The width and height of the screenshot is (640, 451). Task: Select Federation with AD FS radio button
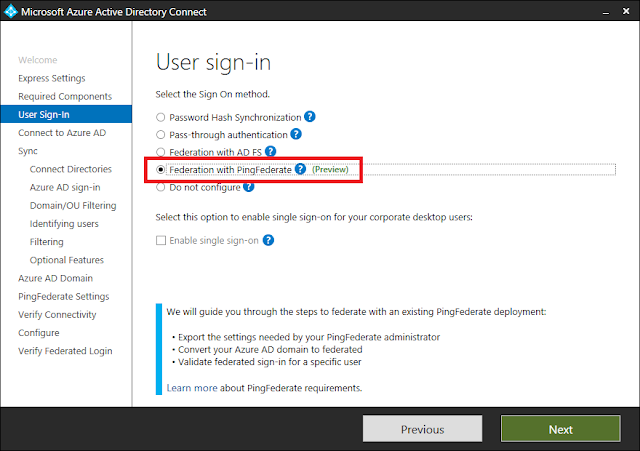161,152
